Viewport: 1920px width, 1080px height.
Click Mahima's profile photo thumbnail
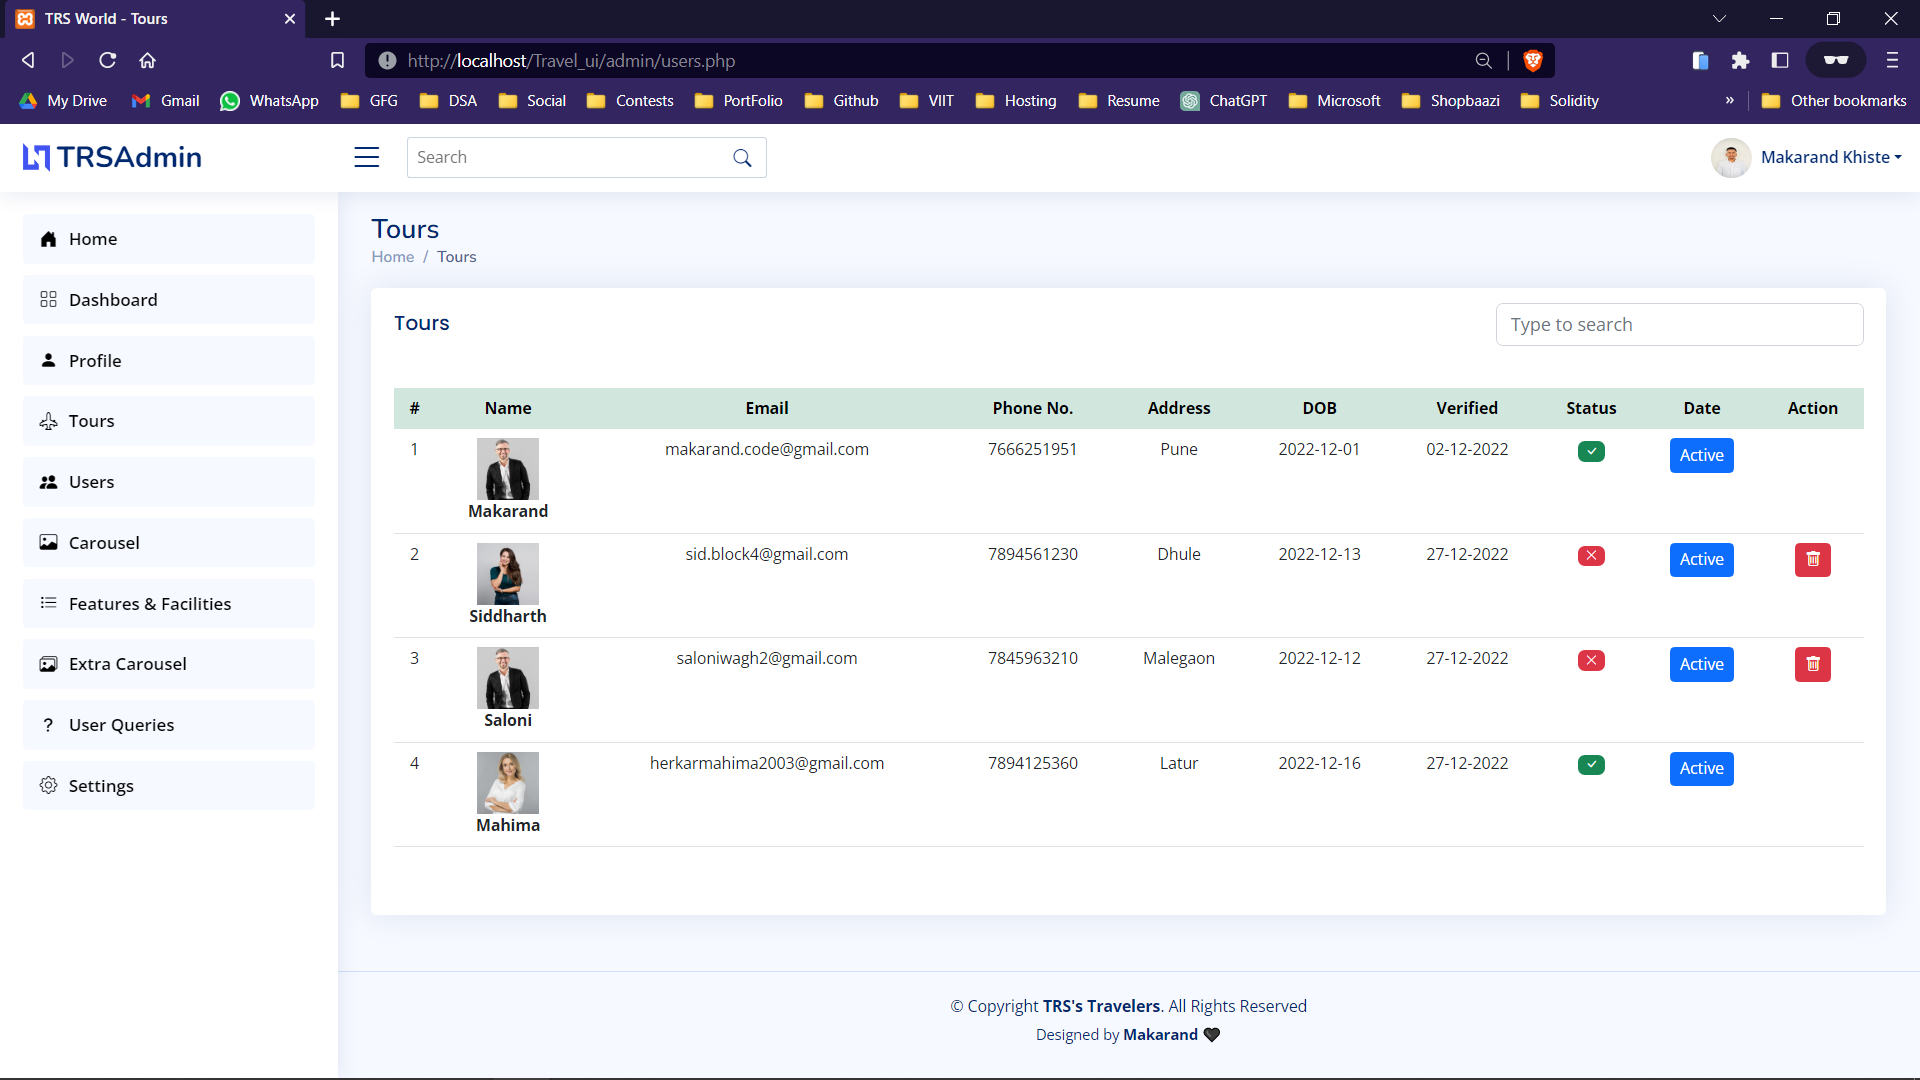pos(508,783)
